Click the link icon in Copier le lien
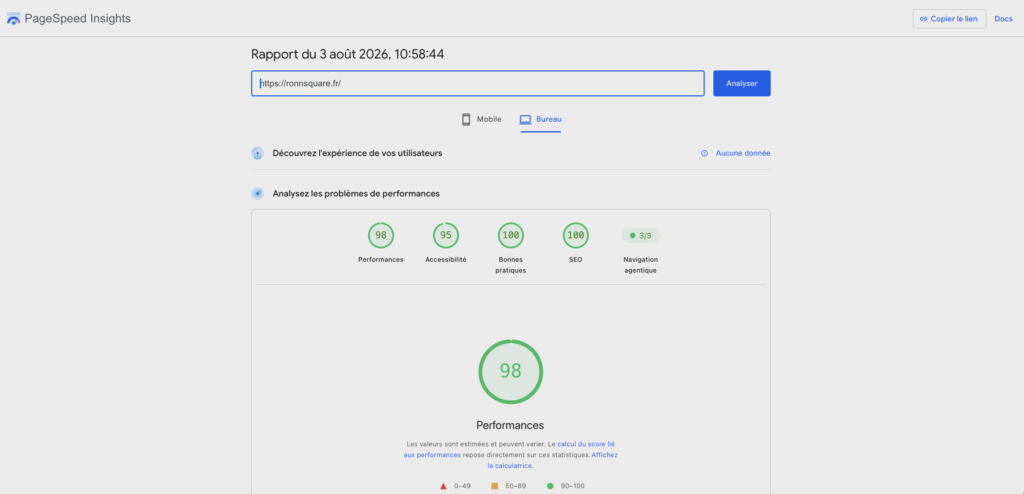Viewport: 1024px width, 494px height. 923,19
